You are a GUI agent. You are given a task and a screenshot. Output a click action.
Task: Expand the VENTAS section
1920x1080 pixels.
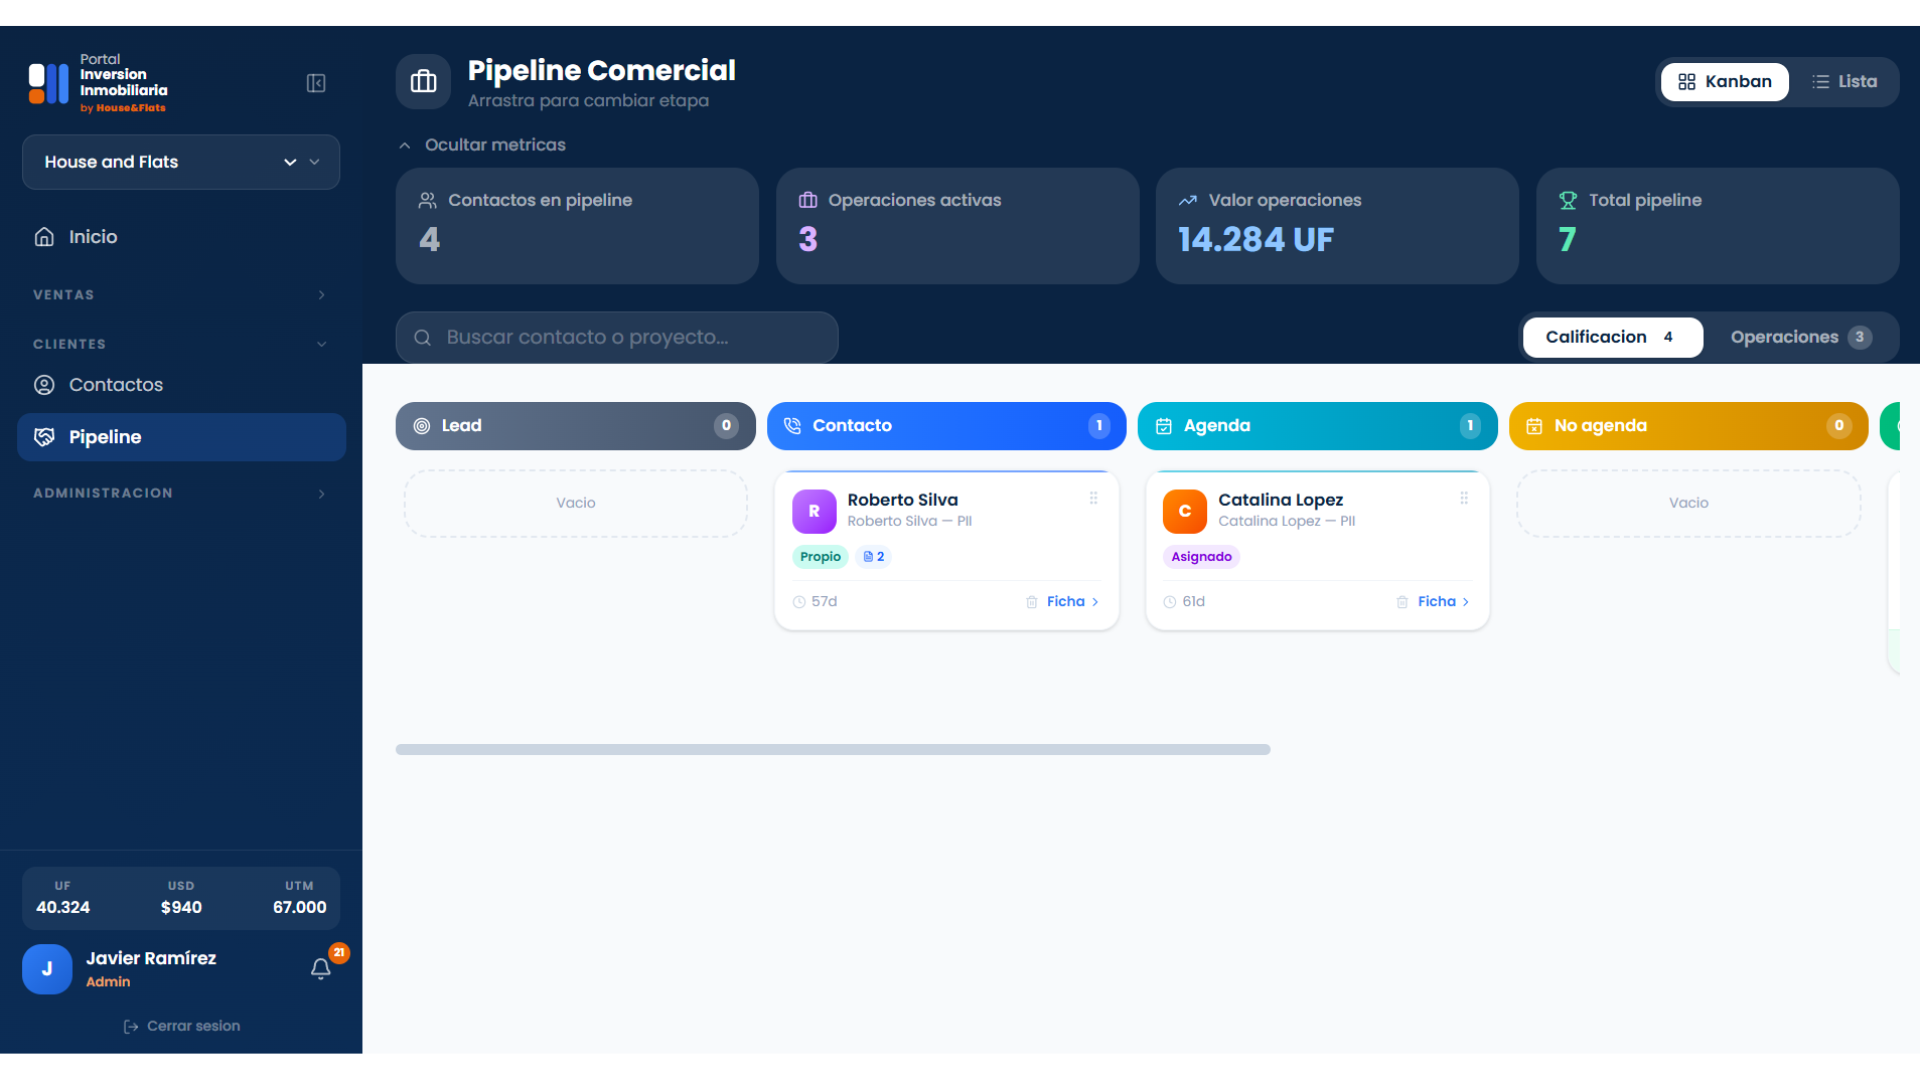click(181, 295)
